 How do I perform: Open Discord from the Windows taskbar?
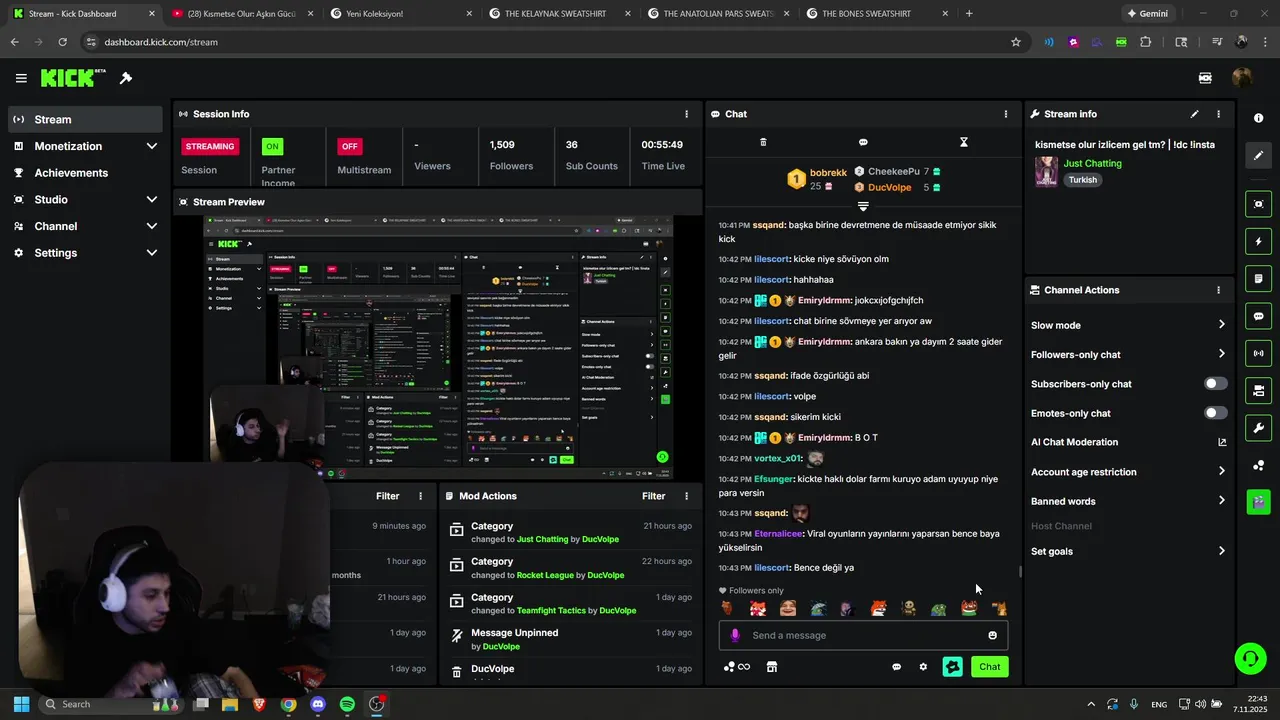coord(318,704)
